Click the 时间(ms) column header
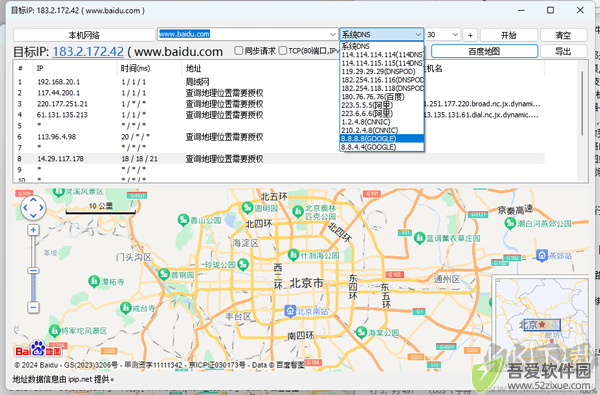 135,69
